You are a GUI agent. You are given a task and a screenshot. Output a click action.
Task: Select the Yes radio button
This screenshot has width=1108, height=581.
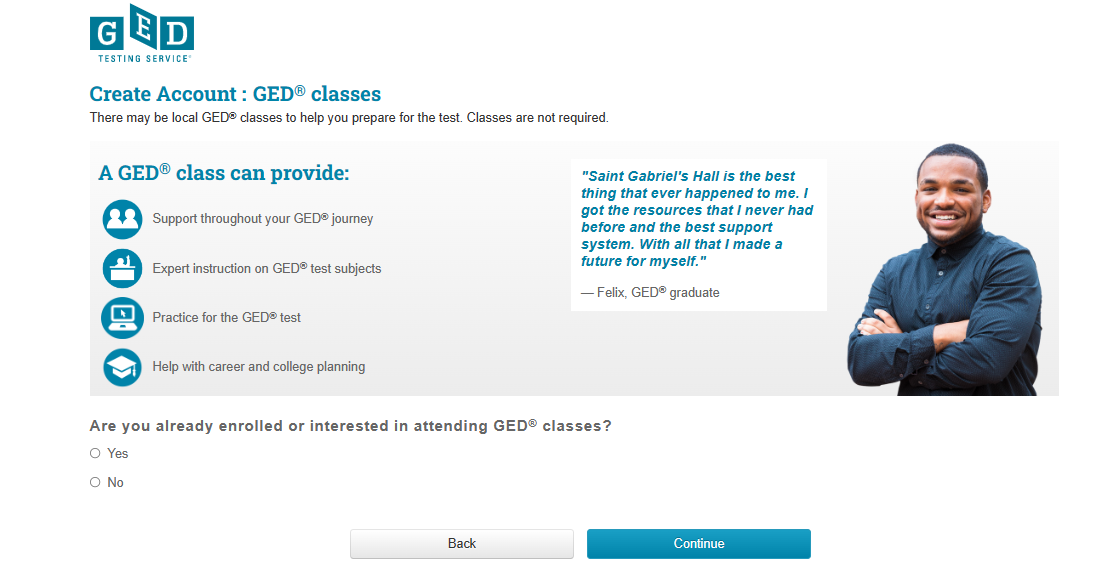click(96, 453)
